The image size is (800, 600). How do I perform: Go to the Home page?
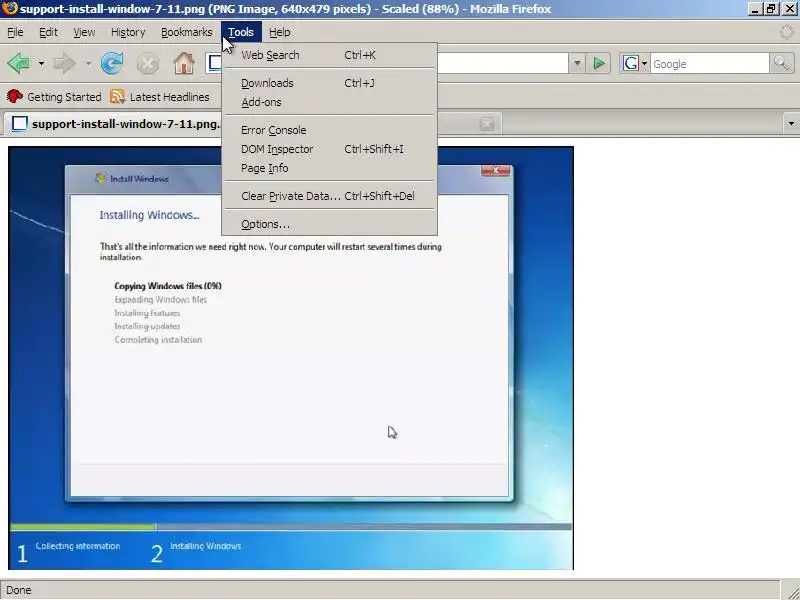[x=184, y=63]
